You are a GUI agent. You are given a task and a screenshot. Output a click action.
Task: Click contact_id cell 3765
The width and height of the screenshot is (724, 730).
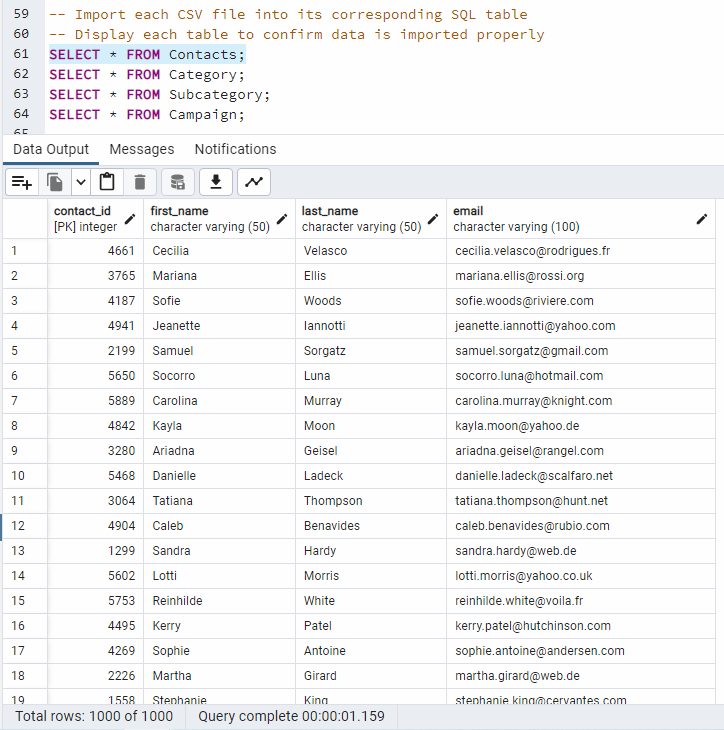click(95, 276)
